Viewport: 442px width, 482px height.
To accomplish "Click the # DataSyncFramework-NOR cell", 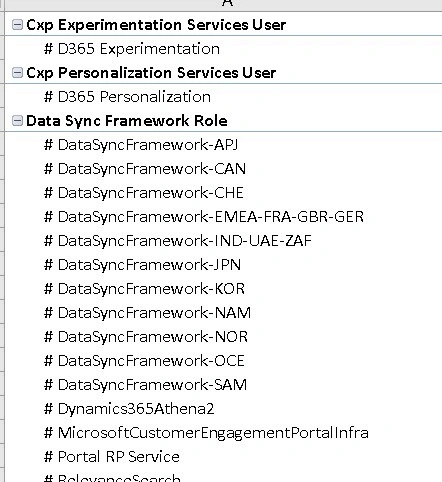I will coord(223,336).
